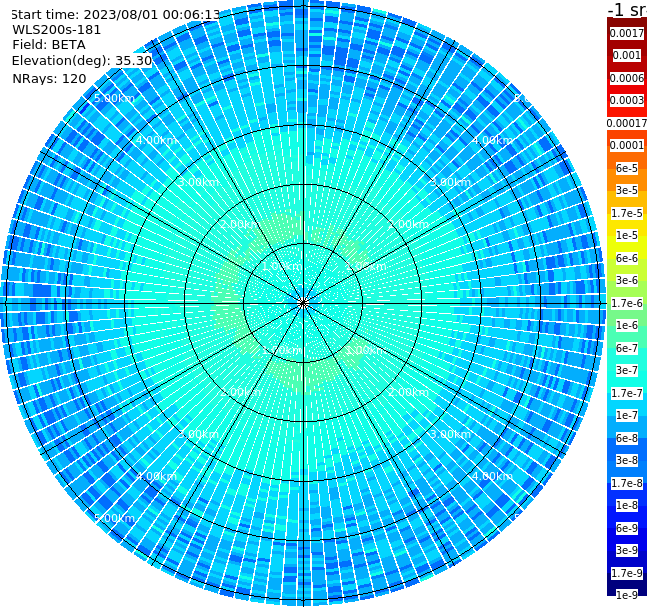This screenshot has width=647, height=607.
Task: Select the 6e-7 color bar tick label
Action: point(627,348)
